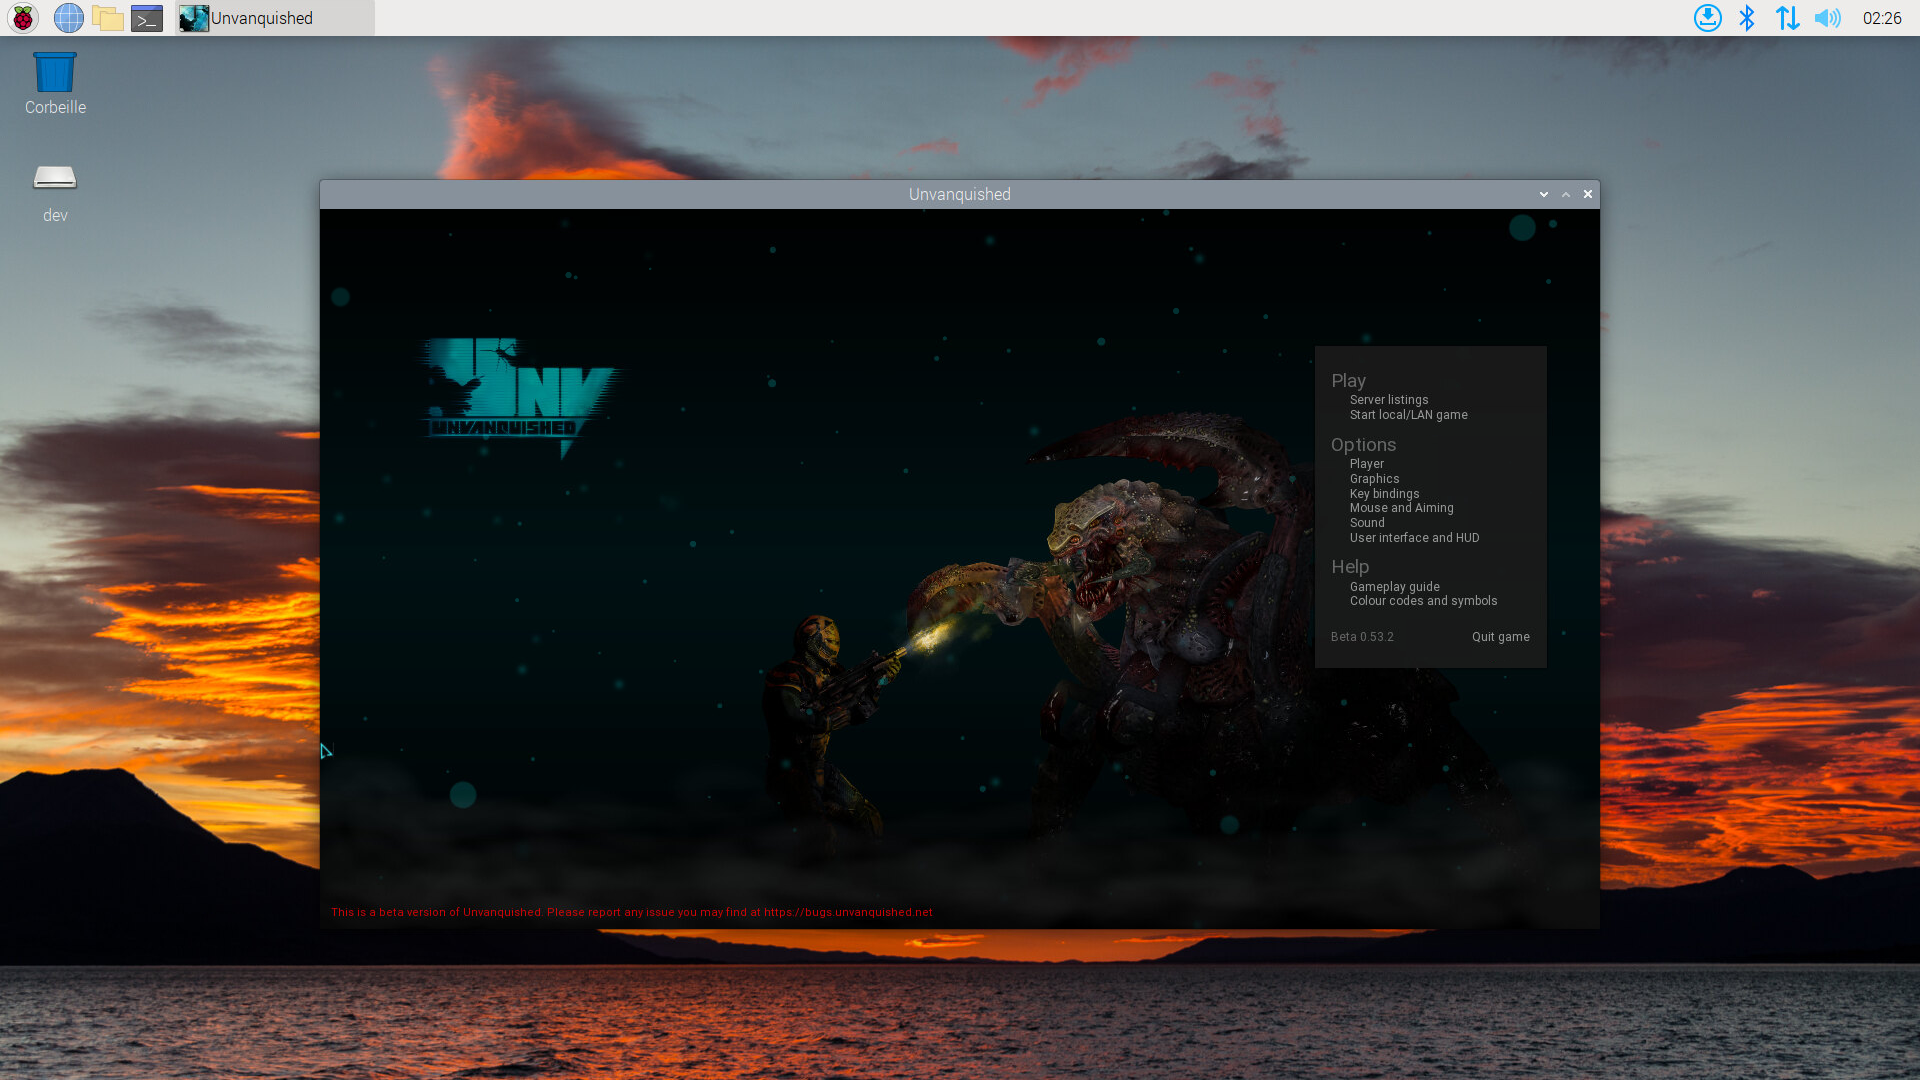The image size is (1920, 1080).
Task: Open the updates download tray icon
Action: coord(1707,18)
